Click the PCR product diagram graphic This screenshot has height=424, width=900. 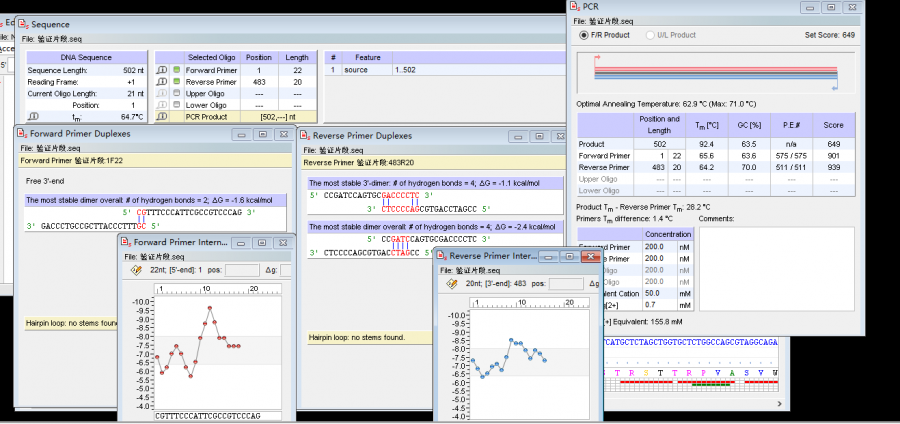pyautogui.click(x=715, y=72)
